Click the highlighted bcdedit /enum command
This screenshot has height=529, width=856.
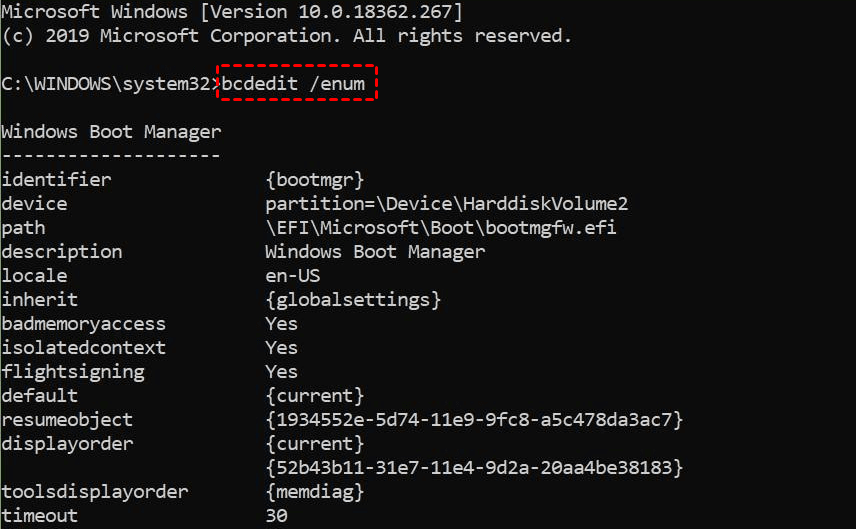point(297,84)
